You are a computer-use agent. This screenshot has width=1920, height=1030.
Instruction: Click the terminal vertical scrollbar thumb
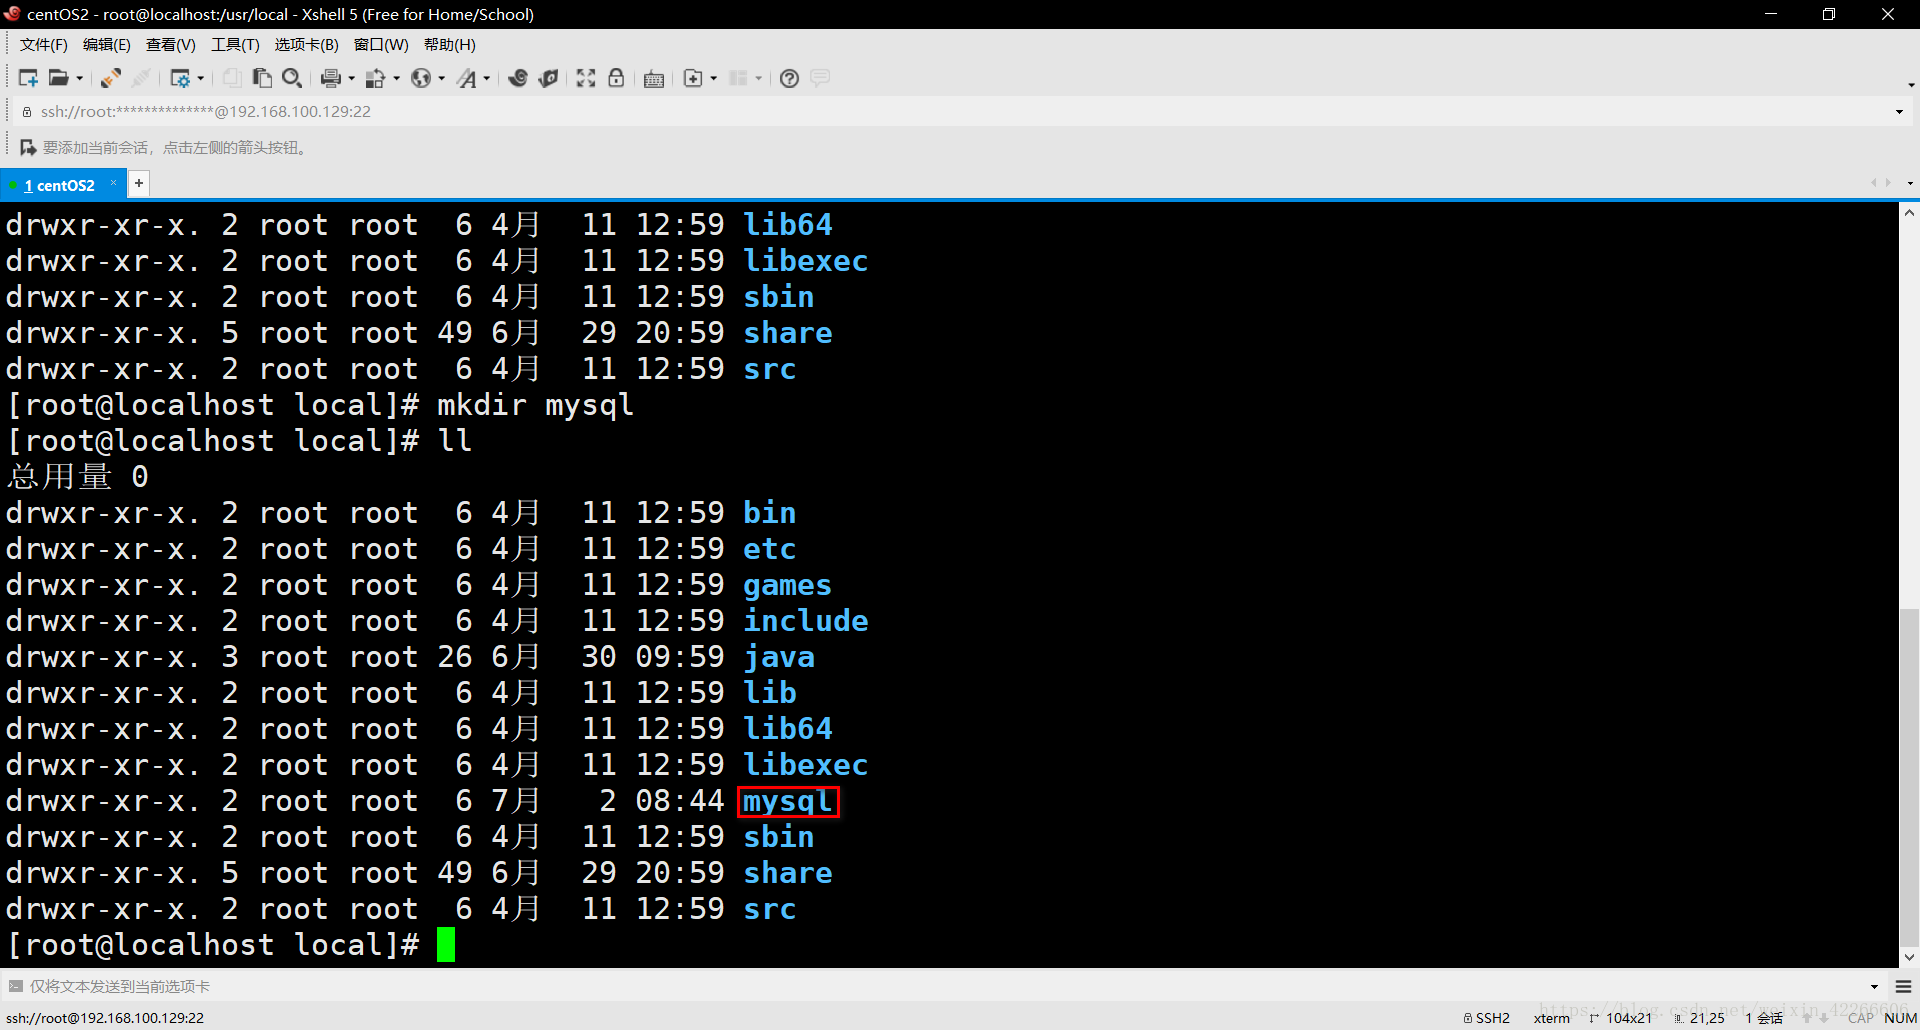coord(1909,776)
